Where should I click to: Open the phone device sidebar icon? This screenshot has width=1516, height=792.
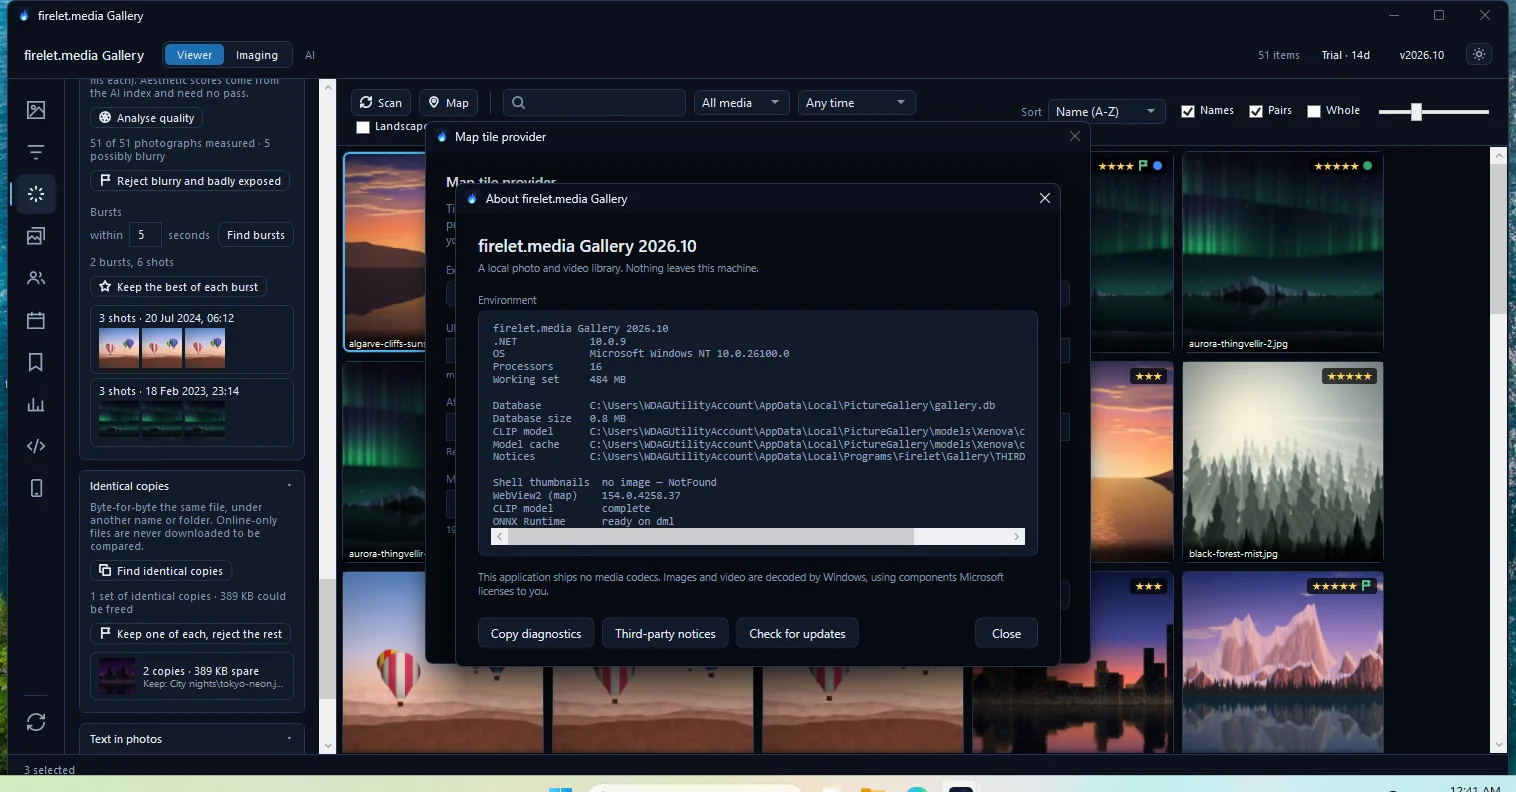coord(36,488)
